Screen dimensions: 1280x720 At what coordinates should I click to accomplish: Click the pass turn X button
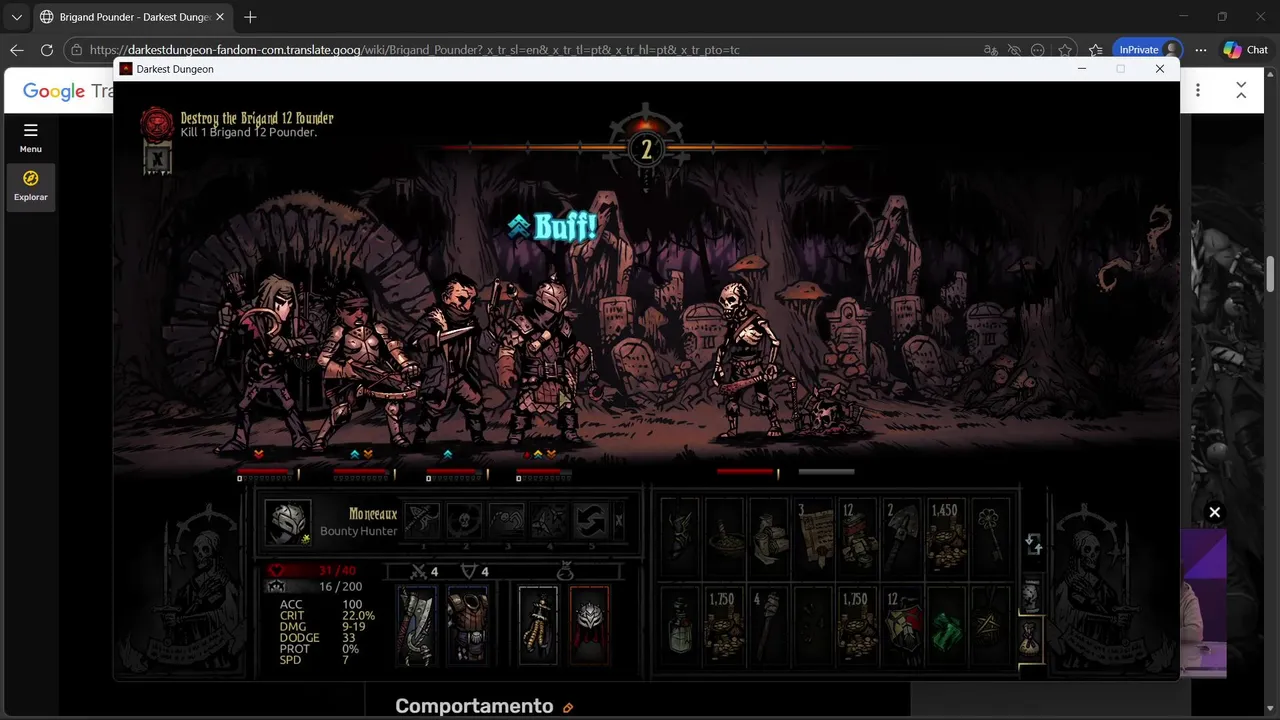(619, 521)
